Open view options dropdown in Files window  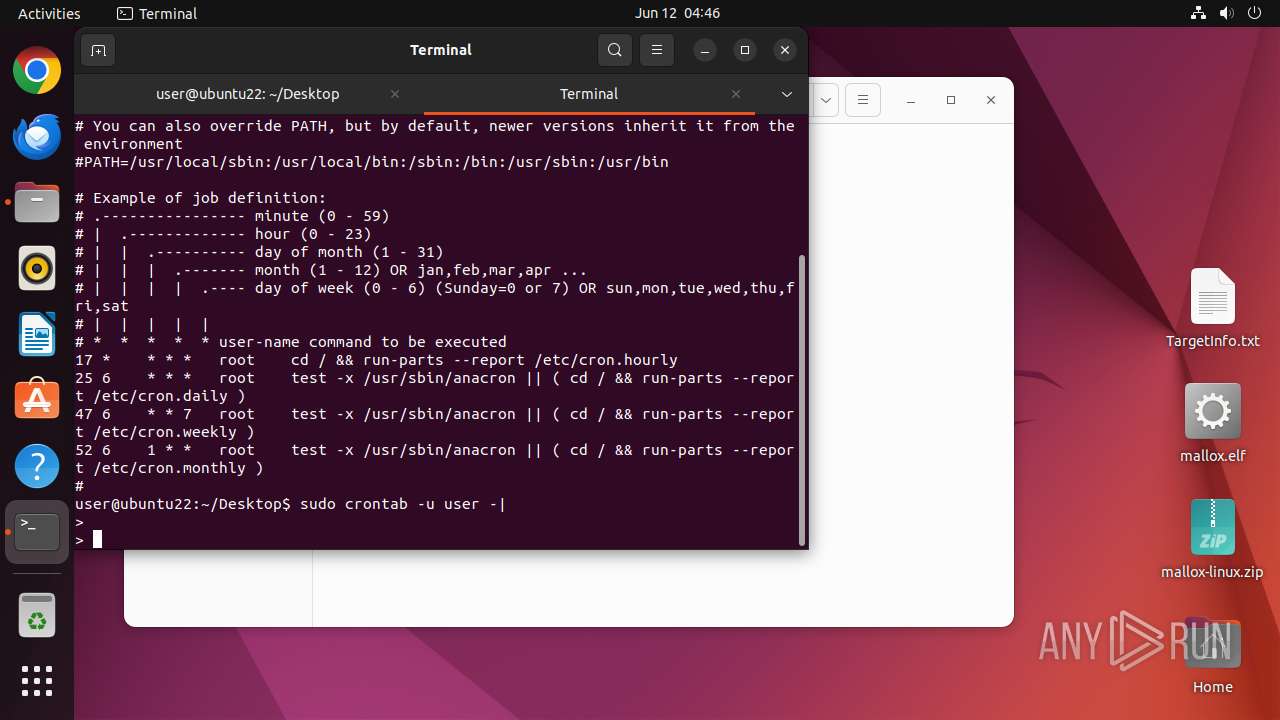826,100
